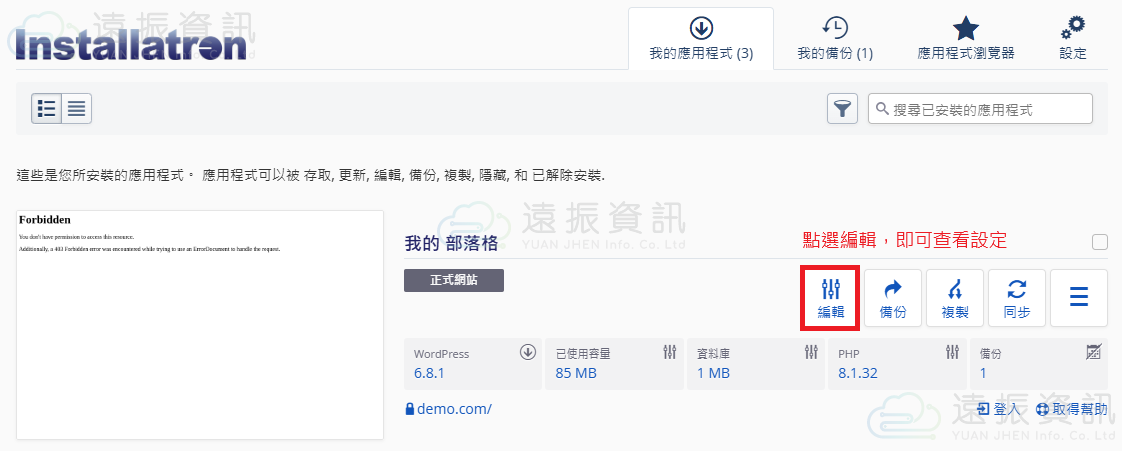Tick the checkbox for 我的 部落格

click(1100, 242)
